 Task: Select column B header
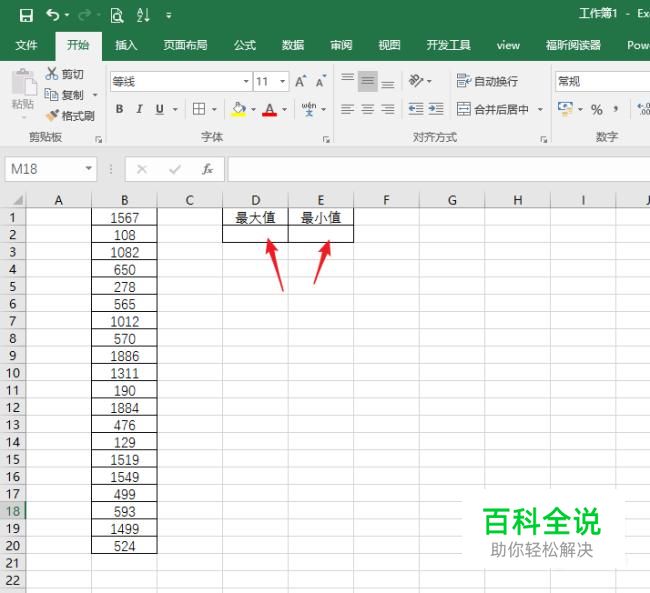click(x=124, y=200)
